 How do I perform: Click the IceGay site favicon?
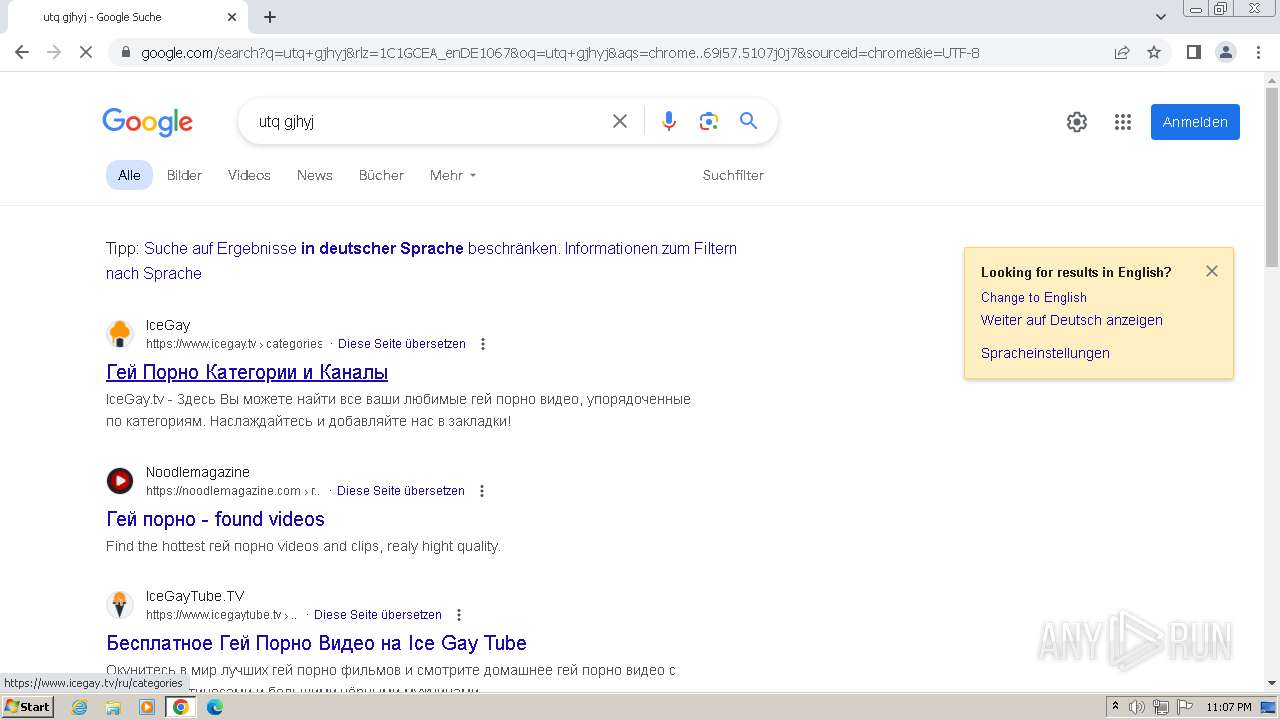120,334
